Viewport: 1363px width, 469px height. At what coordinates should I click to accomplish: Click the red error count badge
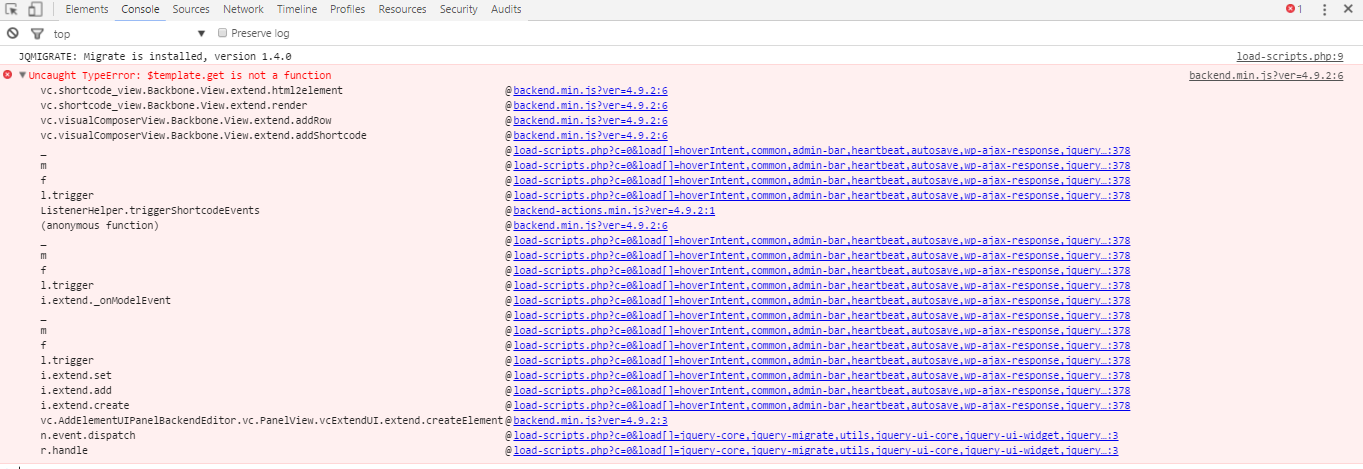click(x=1295, y=9)
